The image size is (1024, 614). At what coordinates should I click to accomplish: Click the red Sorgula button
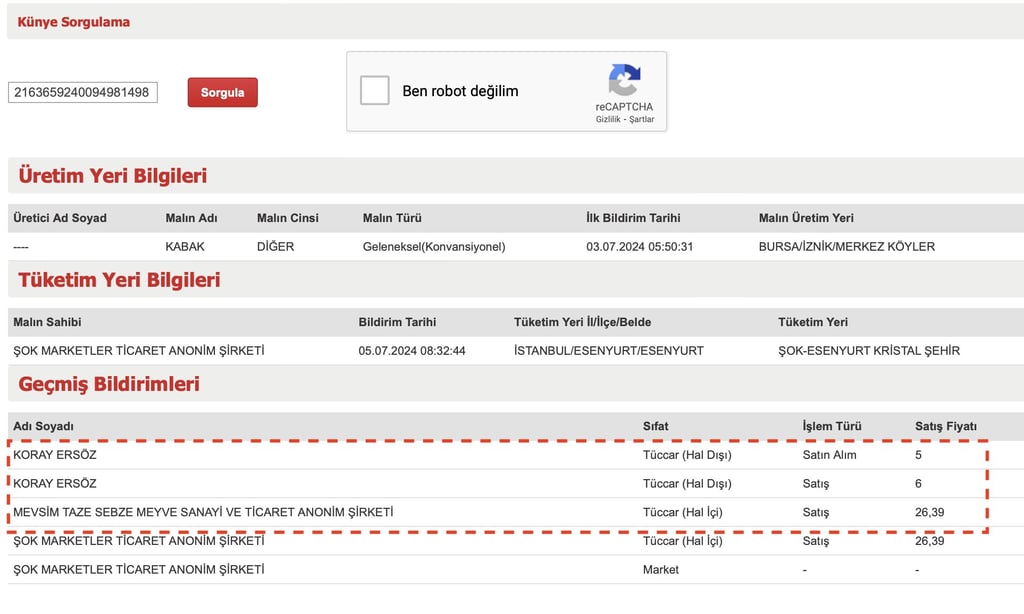tap(223, 92)
